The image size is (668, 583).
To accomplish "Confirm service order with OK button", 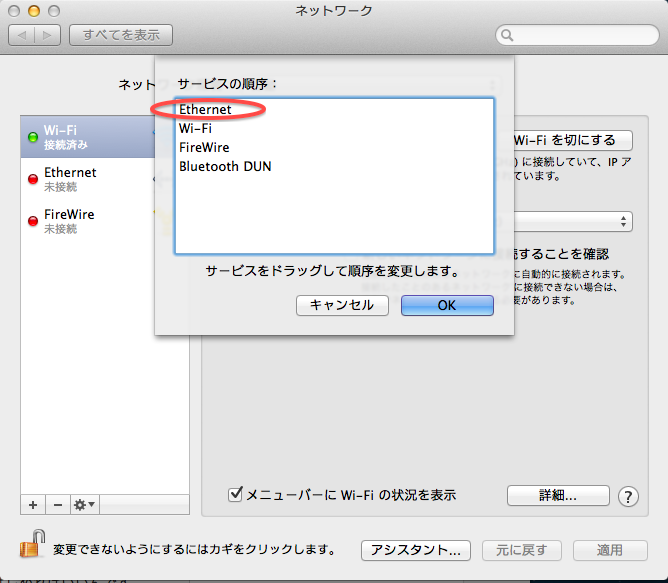I will [x=447, y=305].
